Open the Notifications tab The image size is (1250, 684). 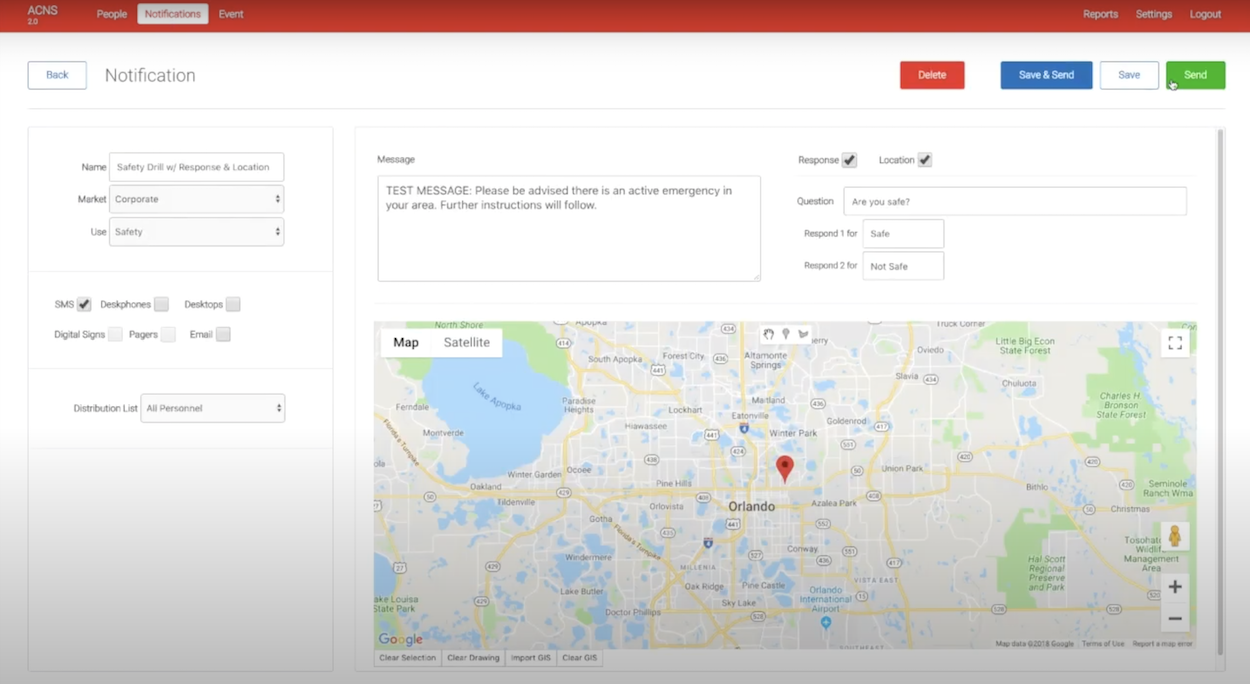tap(173, 14)
